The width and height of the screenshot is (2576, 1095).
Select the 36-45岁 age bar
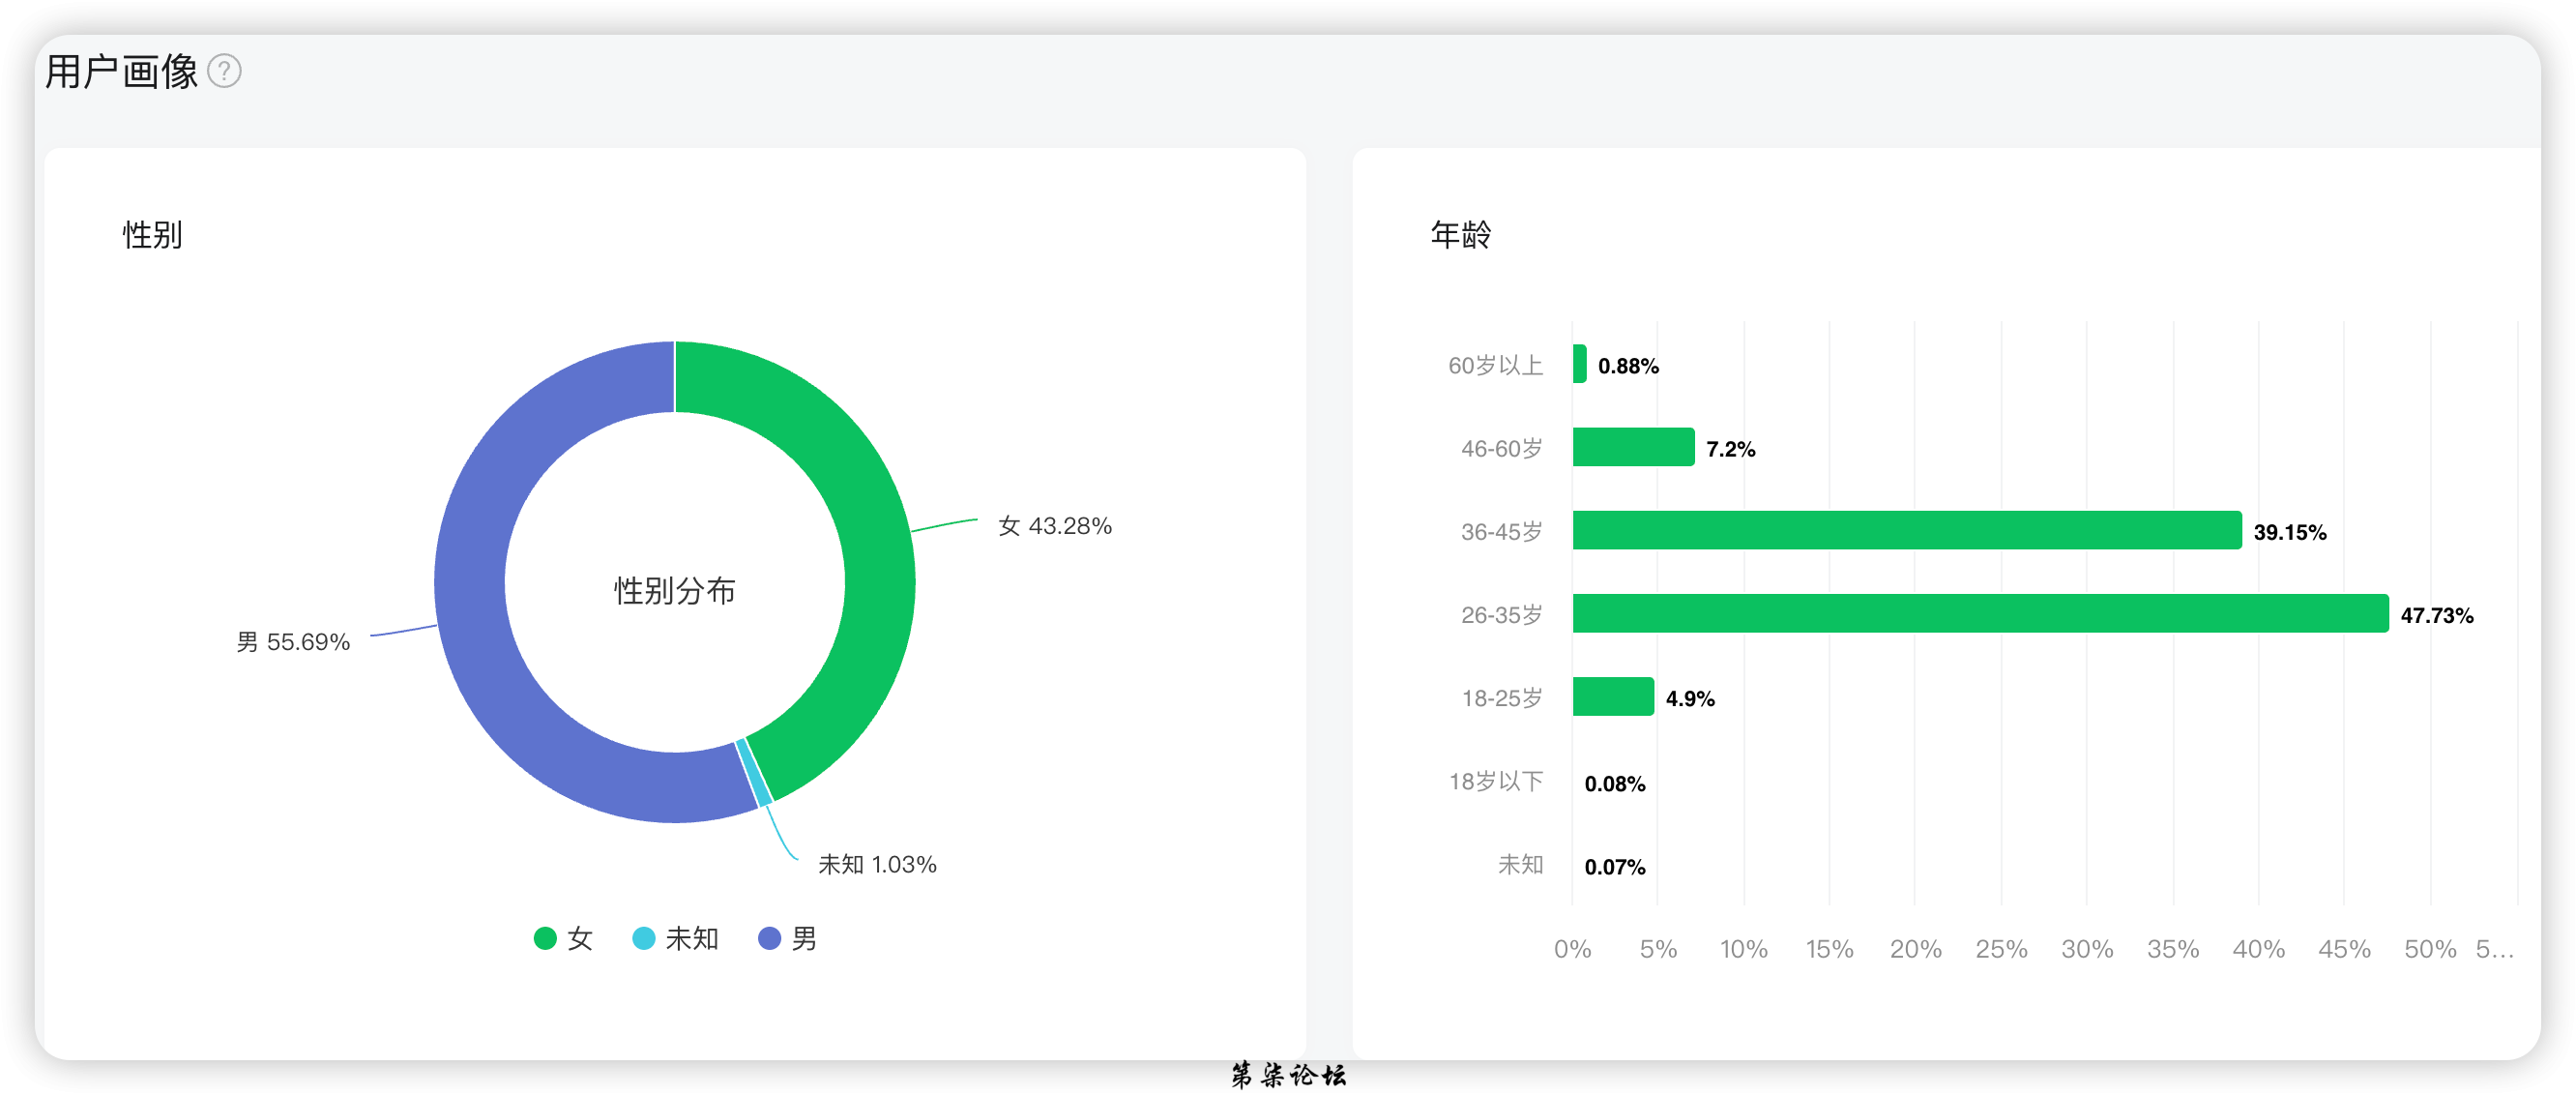click(x=1906, y=531)
